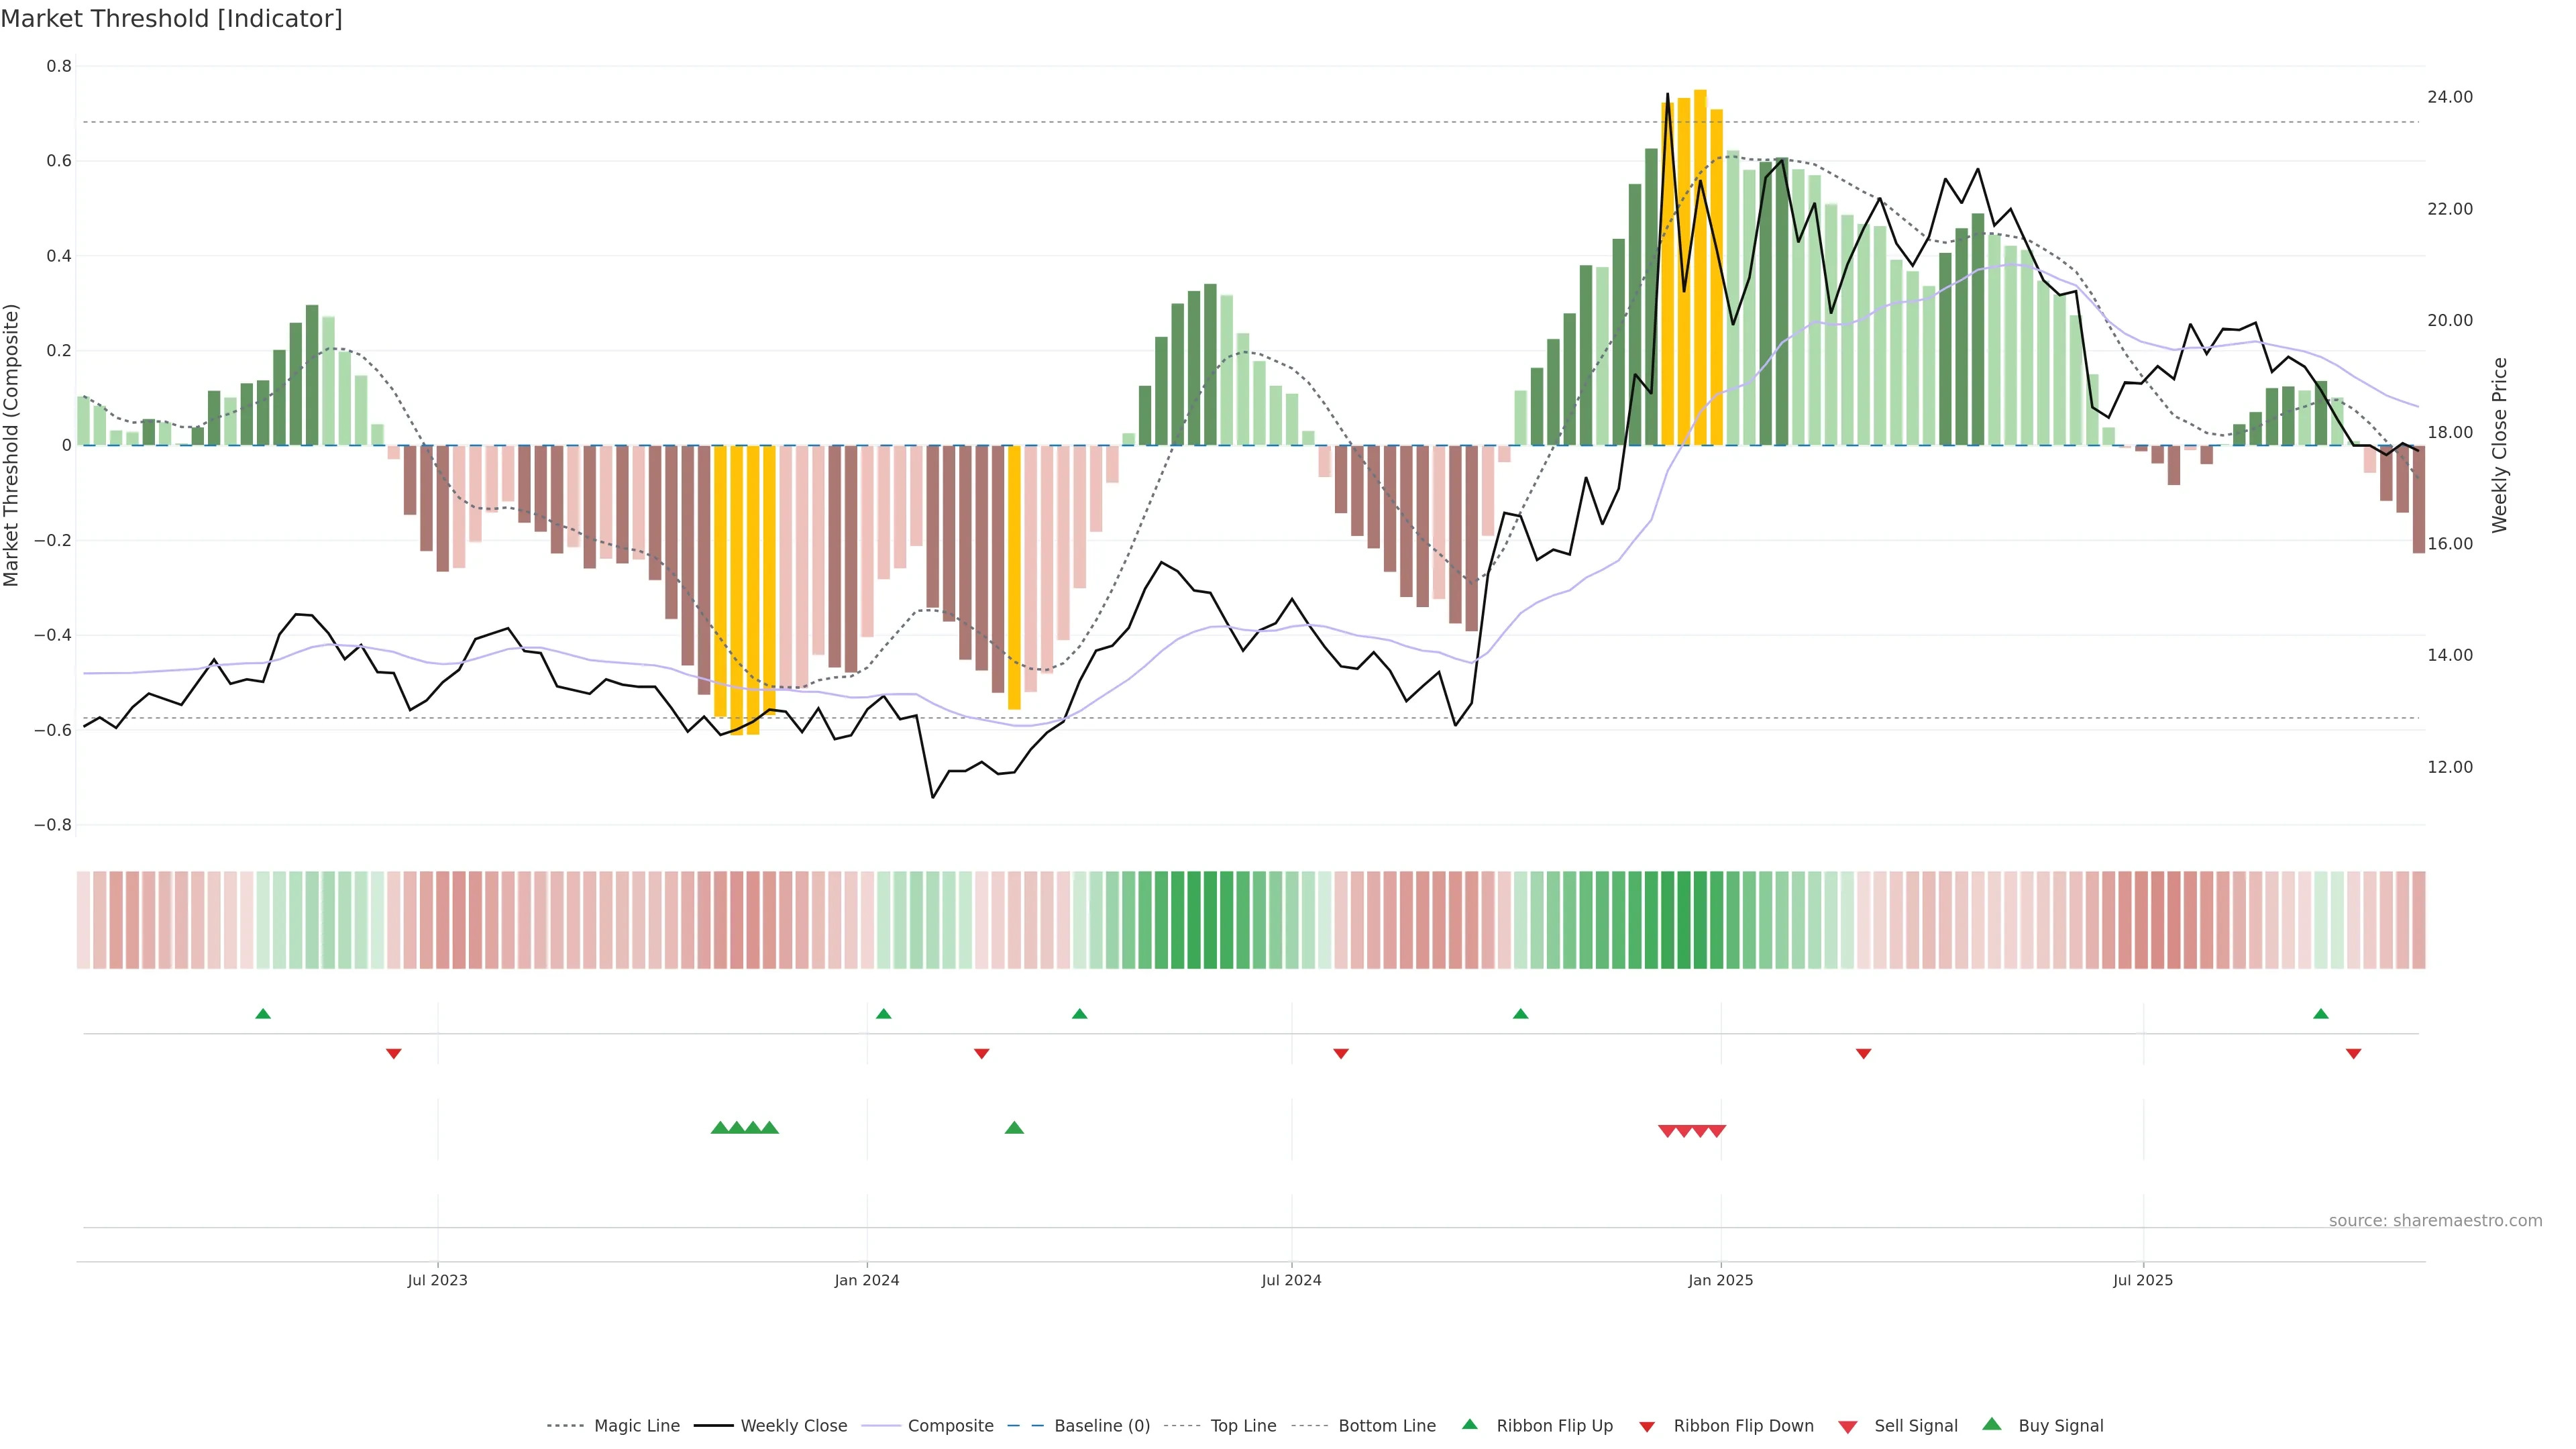Click the Market Threshold [Indicator] title
Image resolution: width=2576 pixels, height=1449 pixels.
(171, 19)
